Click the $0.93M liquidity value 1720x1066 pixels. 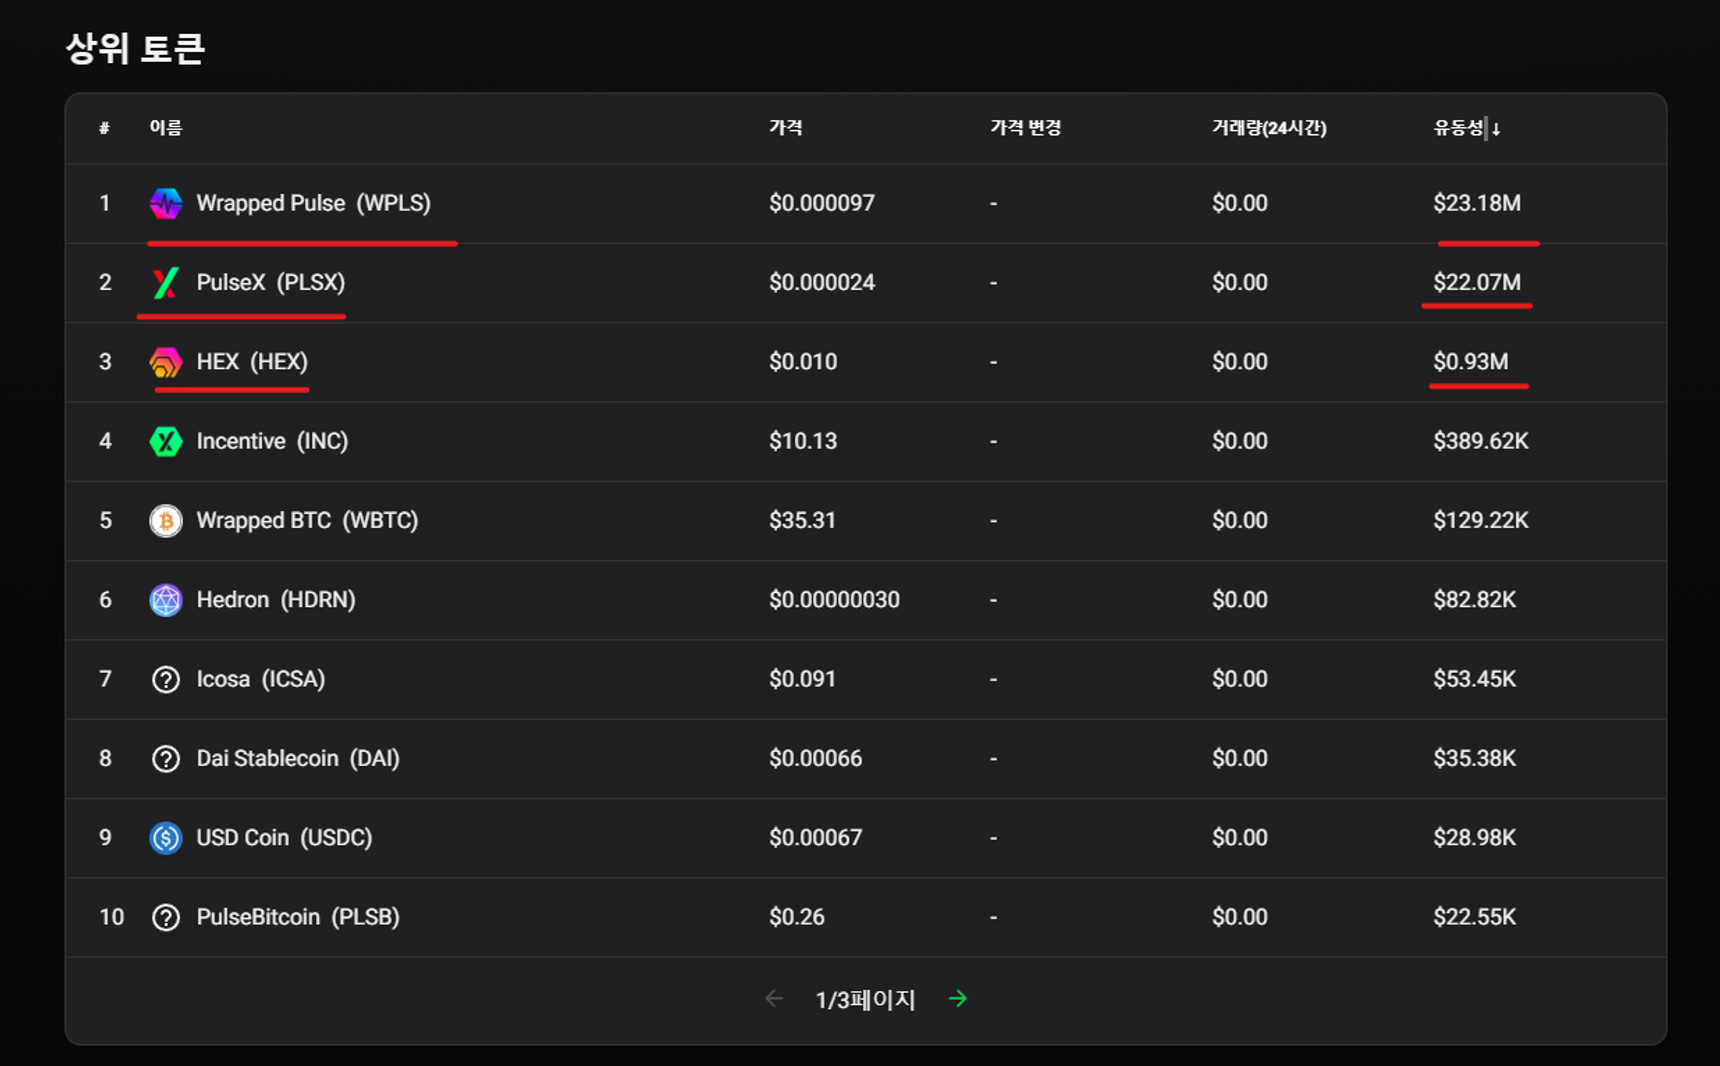(1471, 362)
